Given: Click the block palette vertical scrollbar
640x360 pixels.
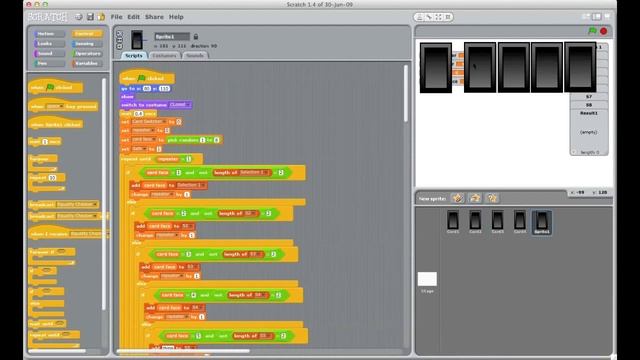Looking at the screenshot, I should coord(104,194).
